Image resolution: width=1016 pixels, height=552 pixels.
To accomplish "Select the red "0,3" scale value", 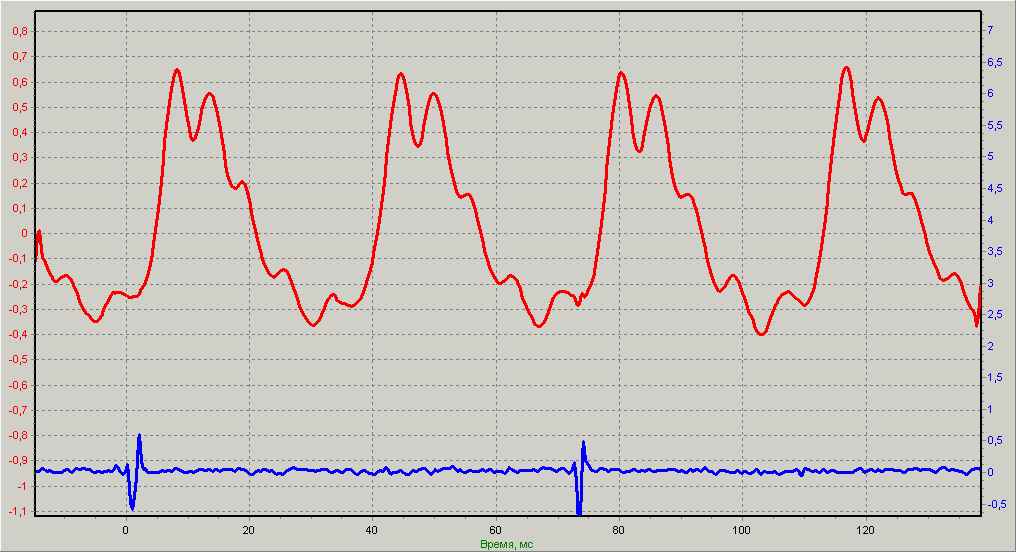I will pyautogui.click(x=20, y=157).
